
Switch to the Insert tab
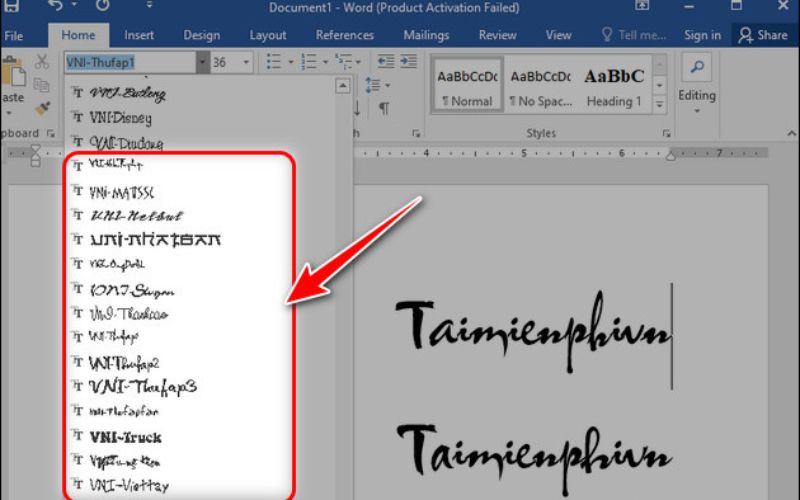139,35
